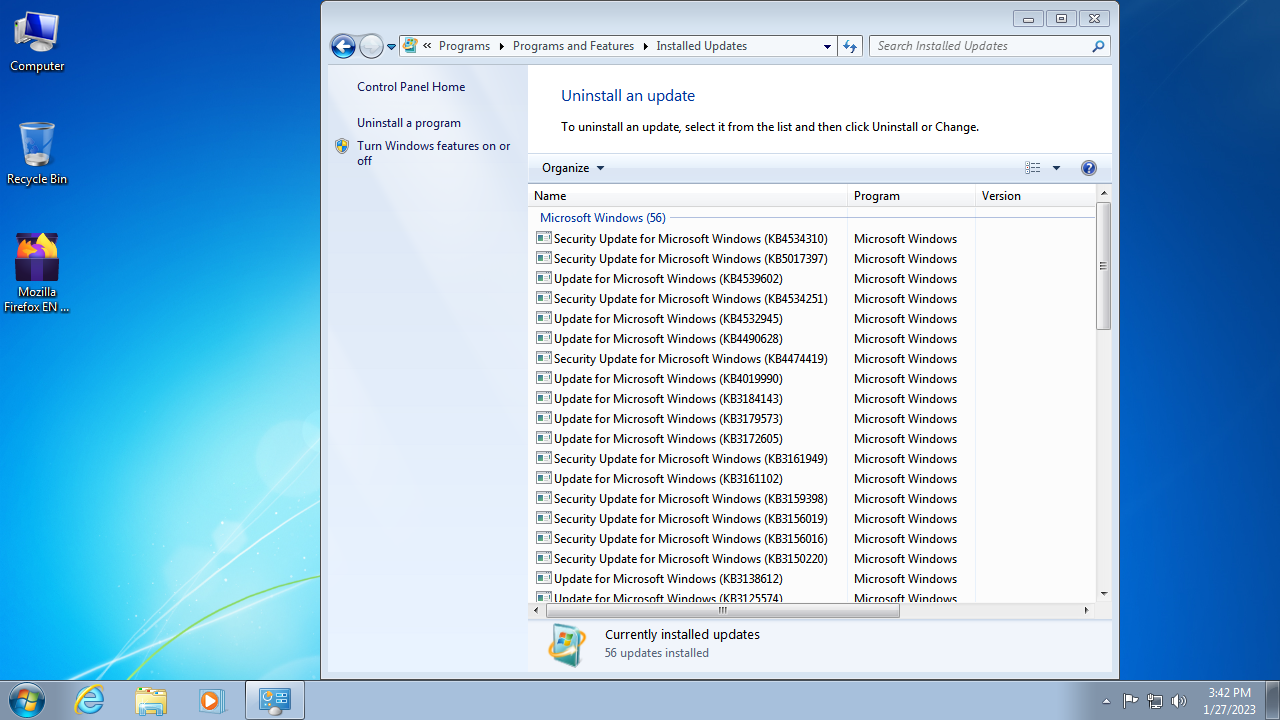Image resolution: width=1280 pixels, height=720 pixels.
Task: Open network status tray icon
Action: [x=1155, y=701]
